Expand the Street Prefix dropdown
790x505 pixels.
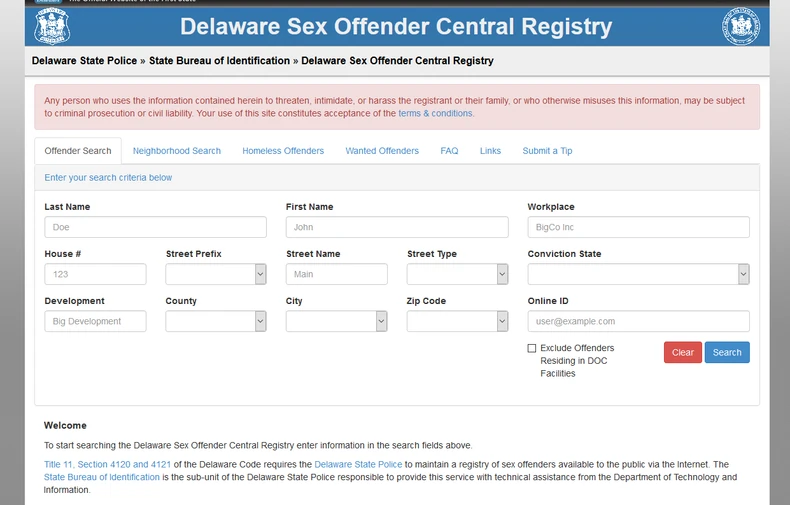point(216,274)
